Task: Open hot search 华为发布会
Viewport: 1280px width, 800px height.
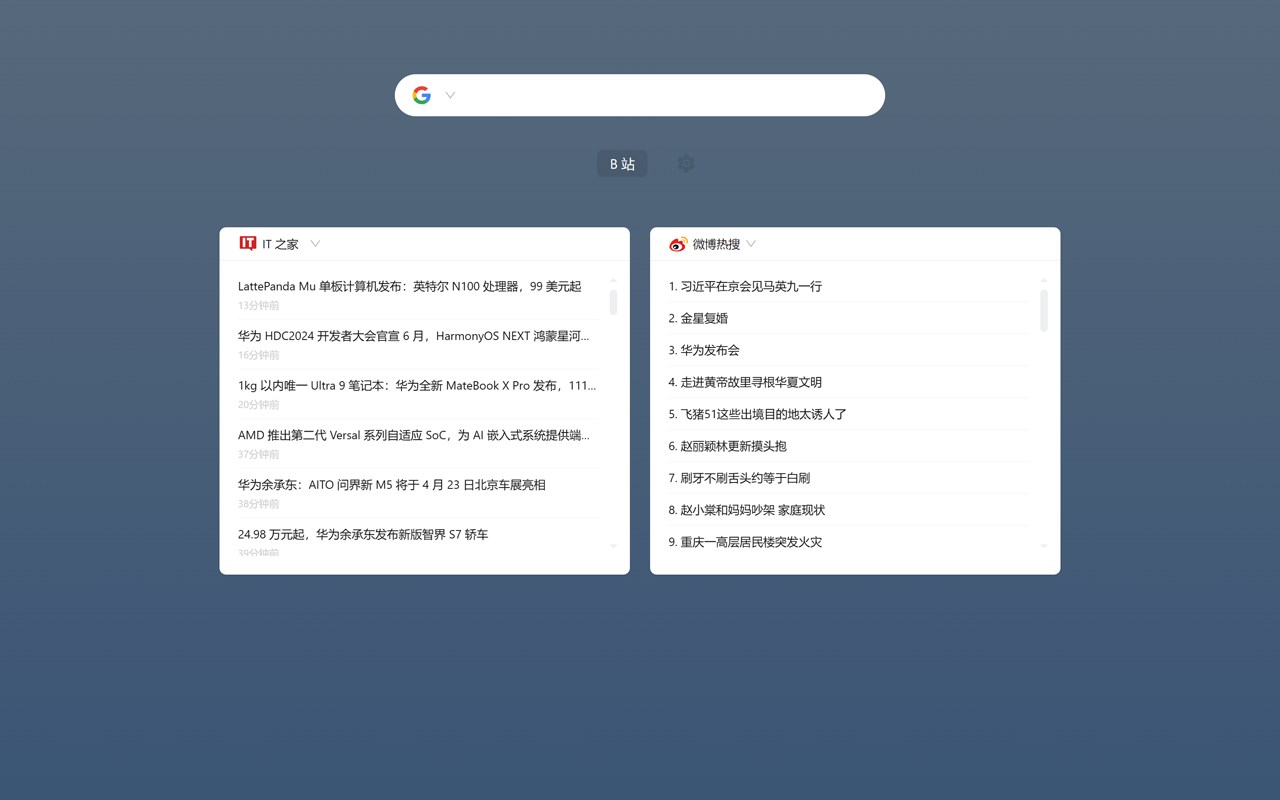Action: [x=704, y=350]
